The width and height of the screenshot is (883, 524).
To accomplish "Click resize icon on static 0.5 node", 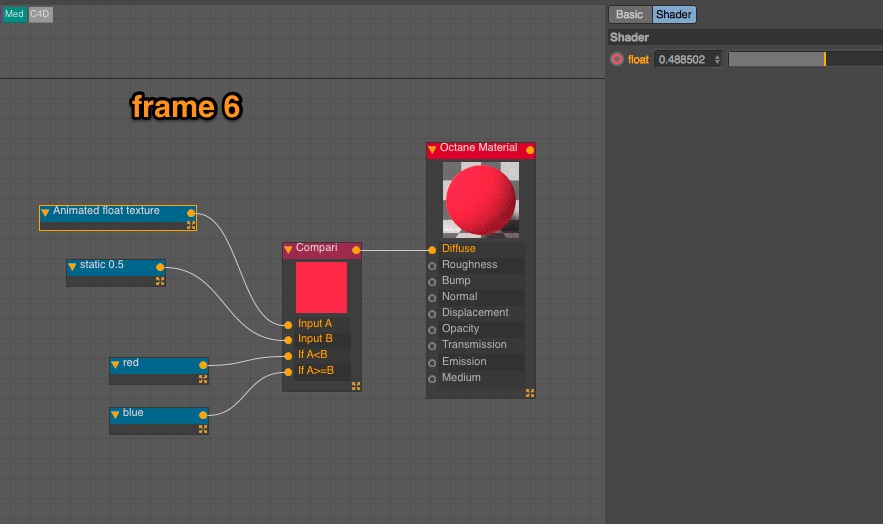I will tap(160, 281).
